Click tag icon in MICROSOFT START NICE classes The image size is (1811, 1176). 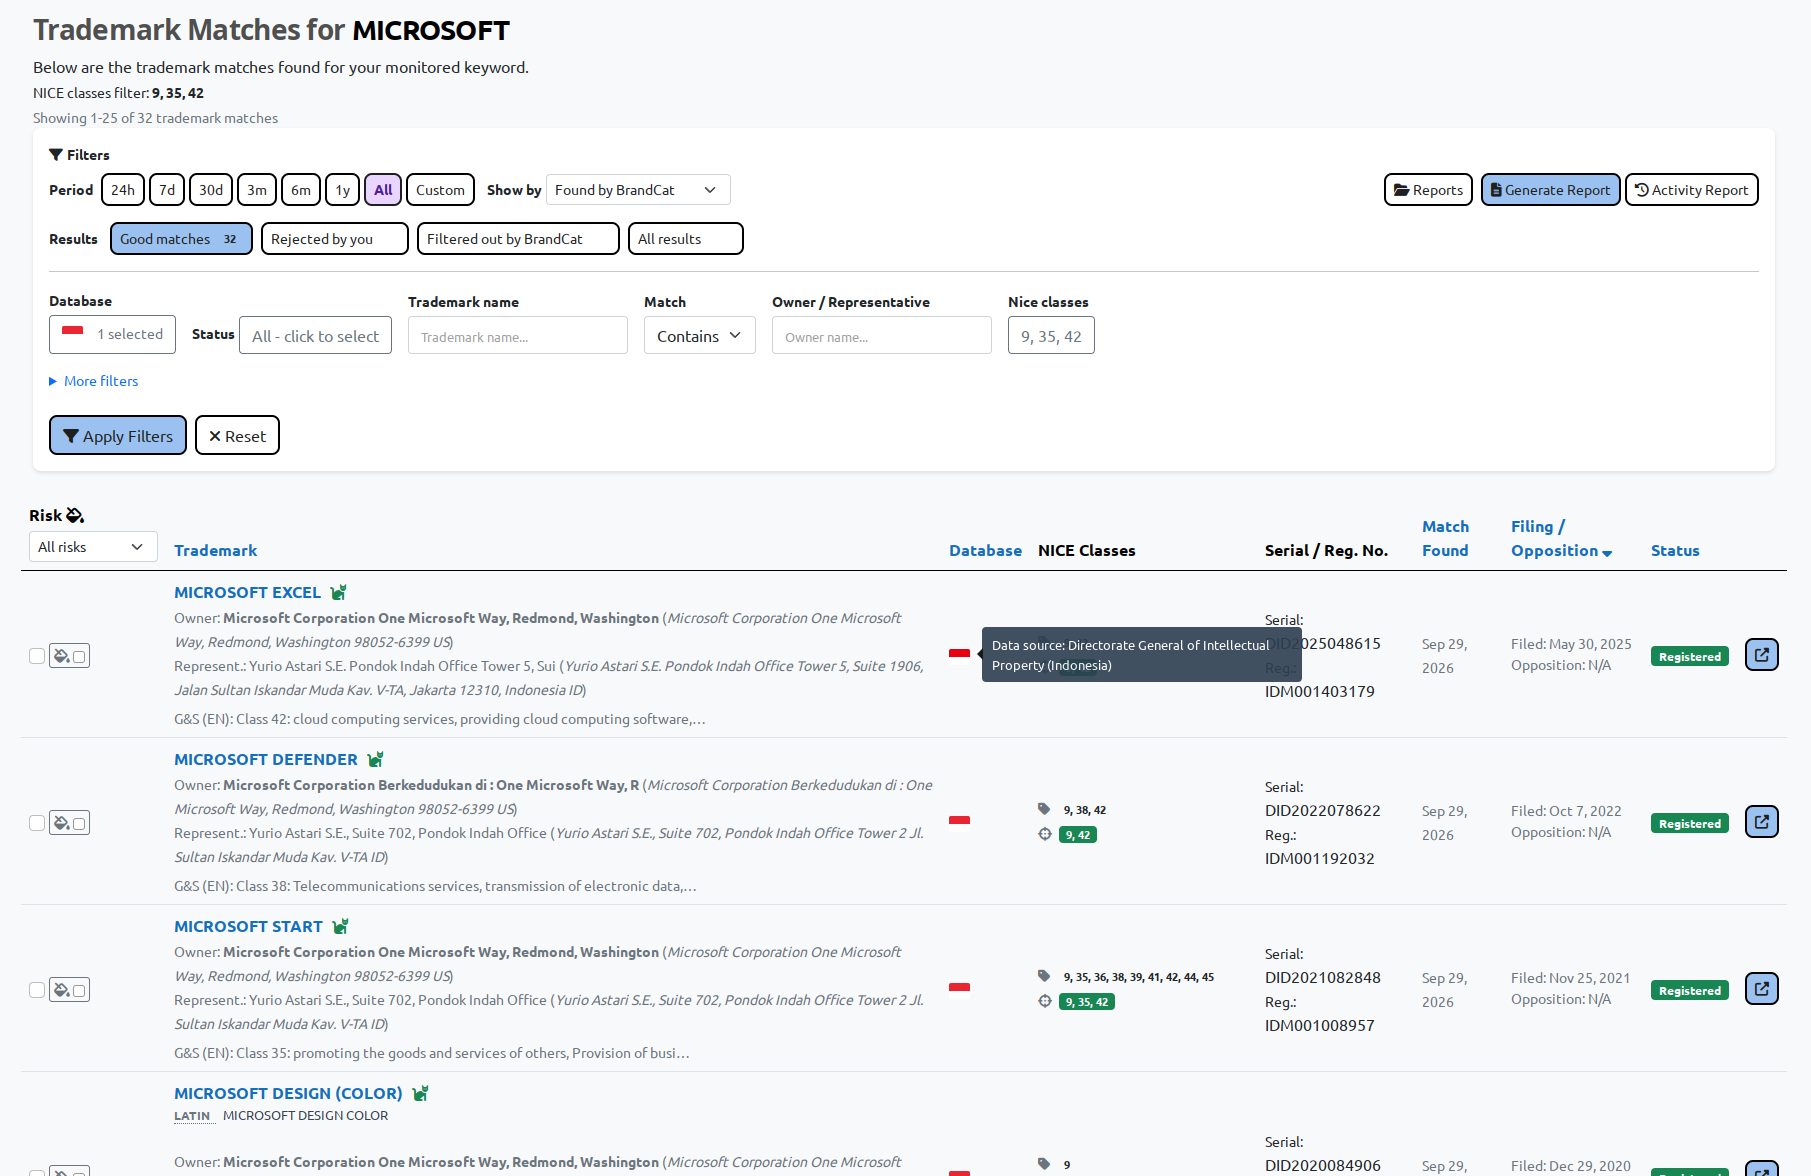(1044, 976)
